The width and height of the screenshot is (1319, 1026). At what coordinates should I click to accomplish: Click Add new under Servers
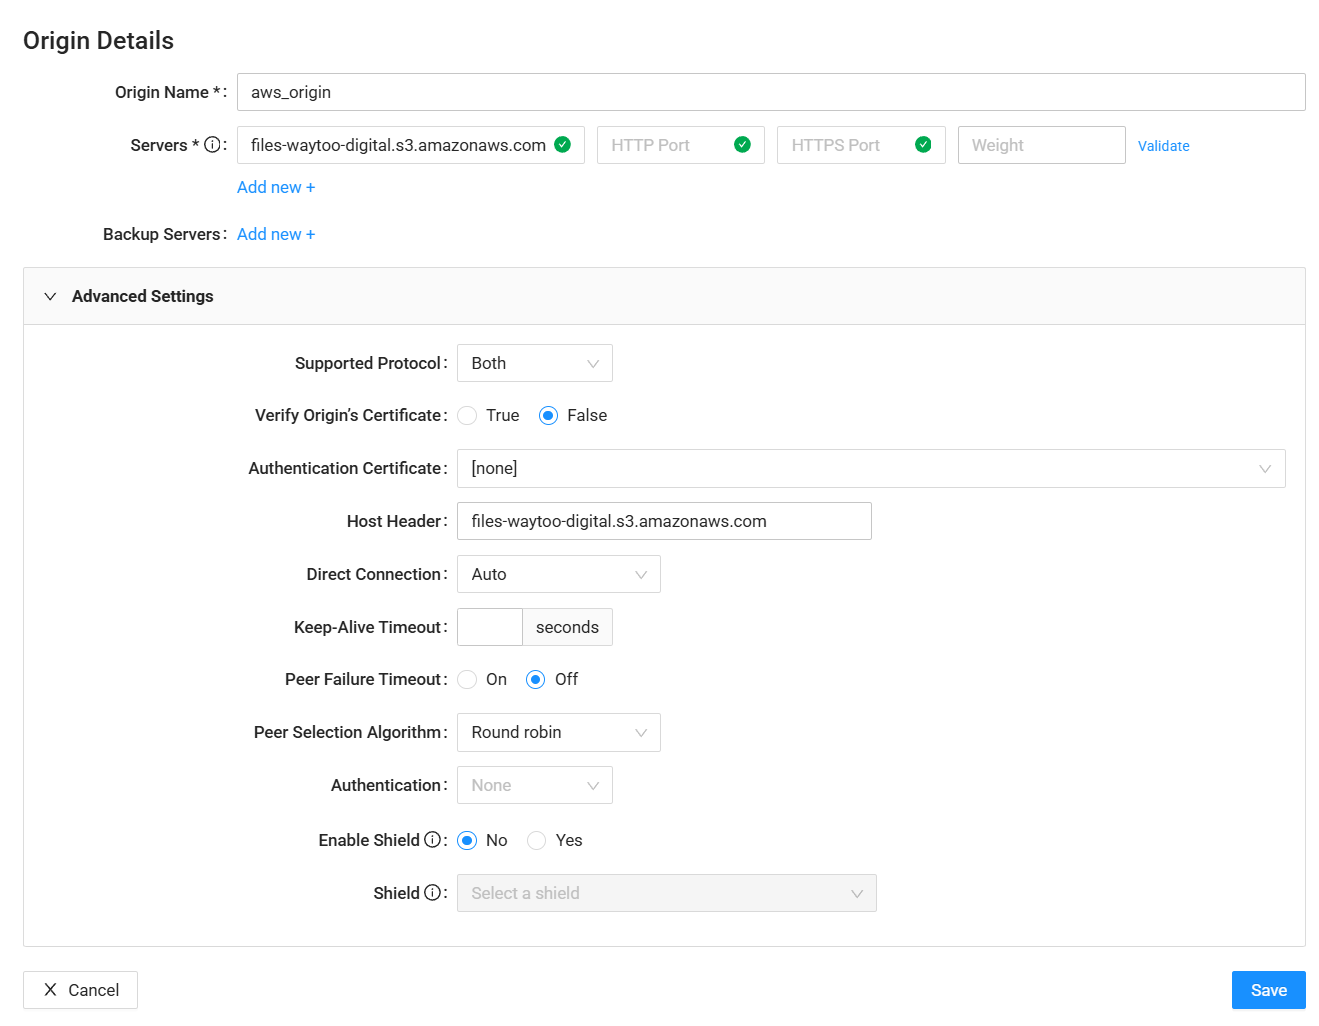pos(276,187)
